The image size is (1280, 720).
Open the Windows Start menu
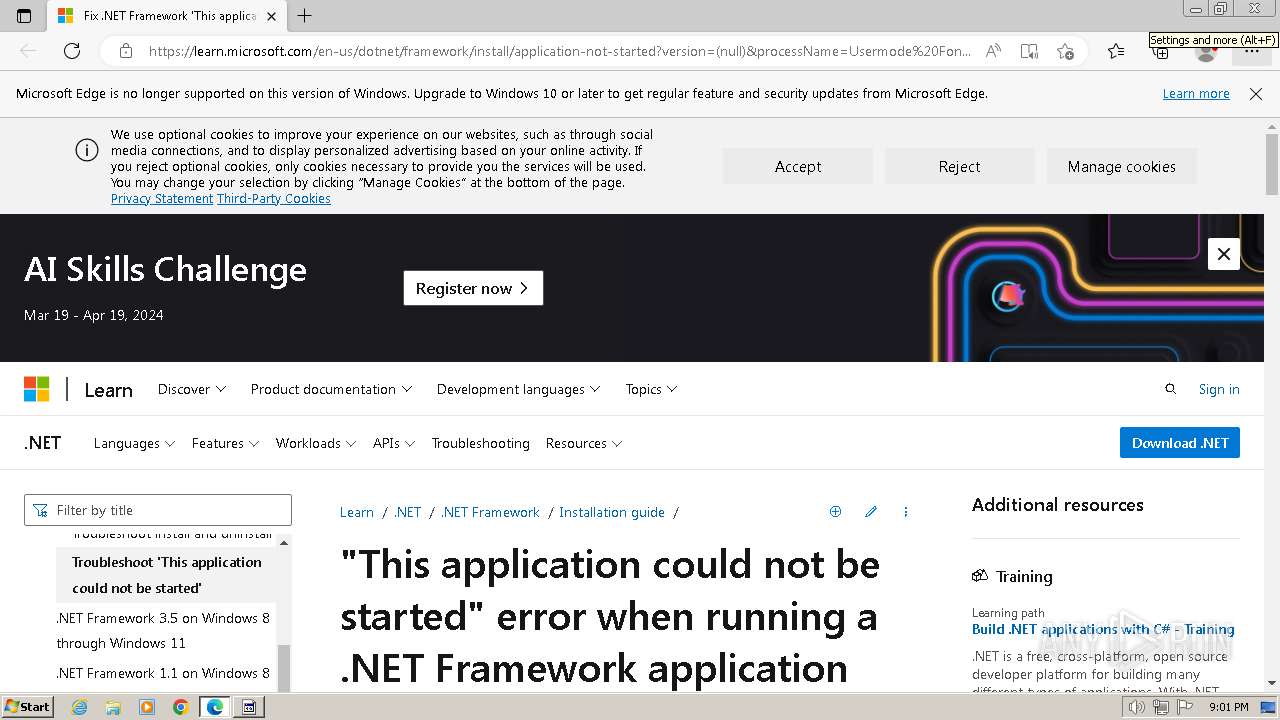28,706
